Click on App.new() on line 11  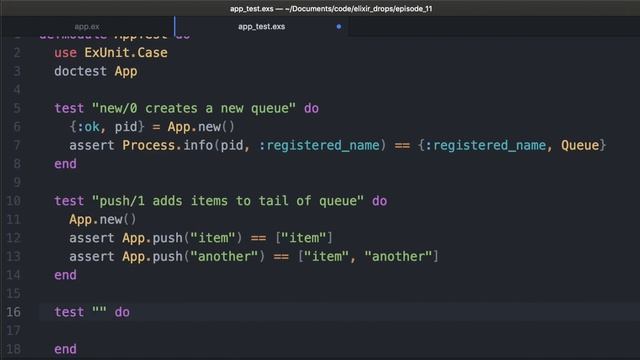[x=102, y=220]
